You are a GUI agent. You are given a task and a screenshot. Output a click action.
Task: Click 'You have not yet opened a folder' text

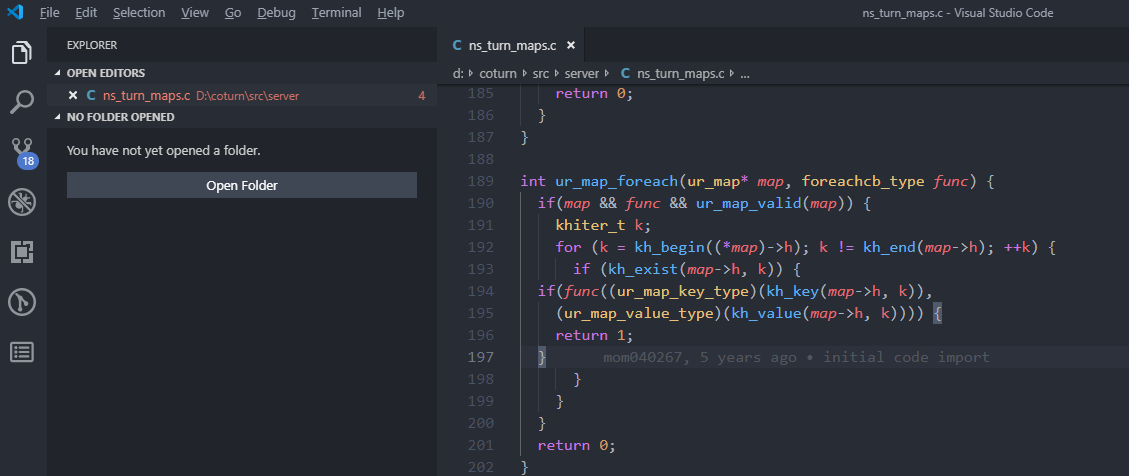(163, 151)
